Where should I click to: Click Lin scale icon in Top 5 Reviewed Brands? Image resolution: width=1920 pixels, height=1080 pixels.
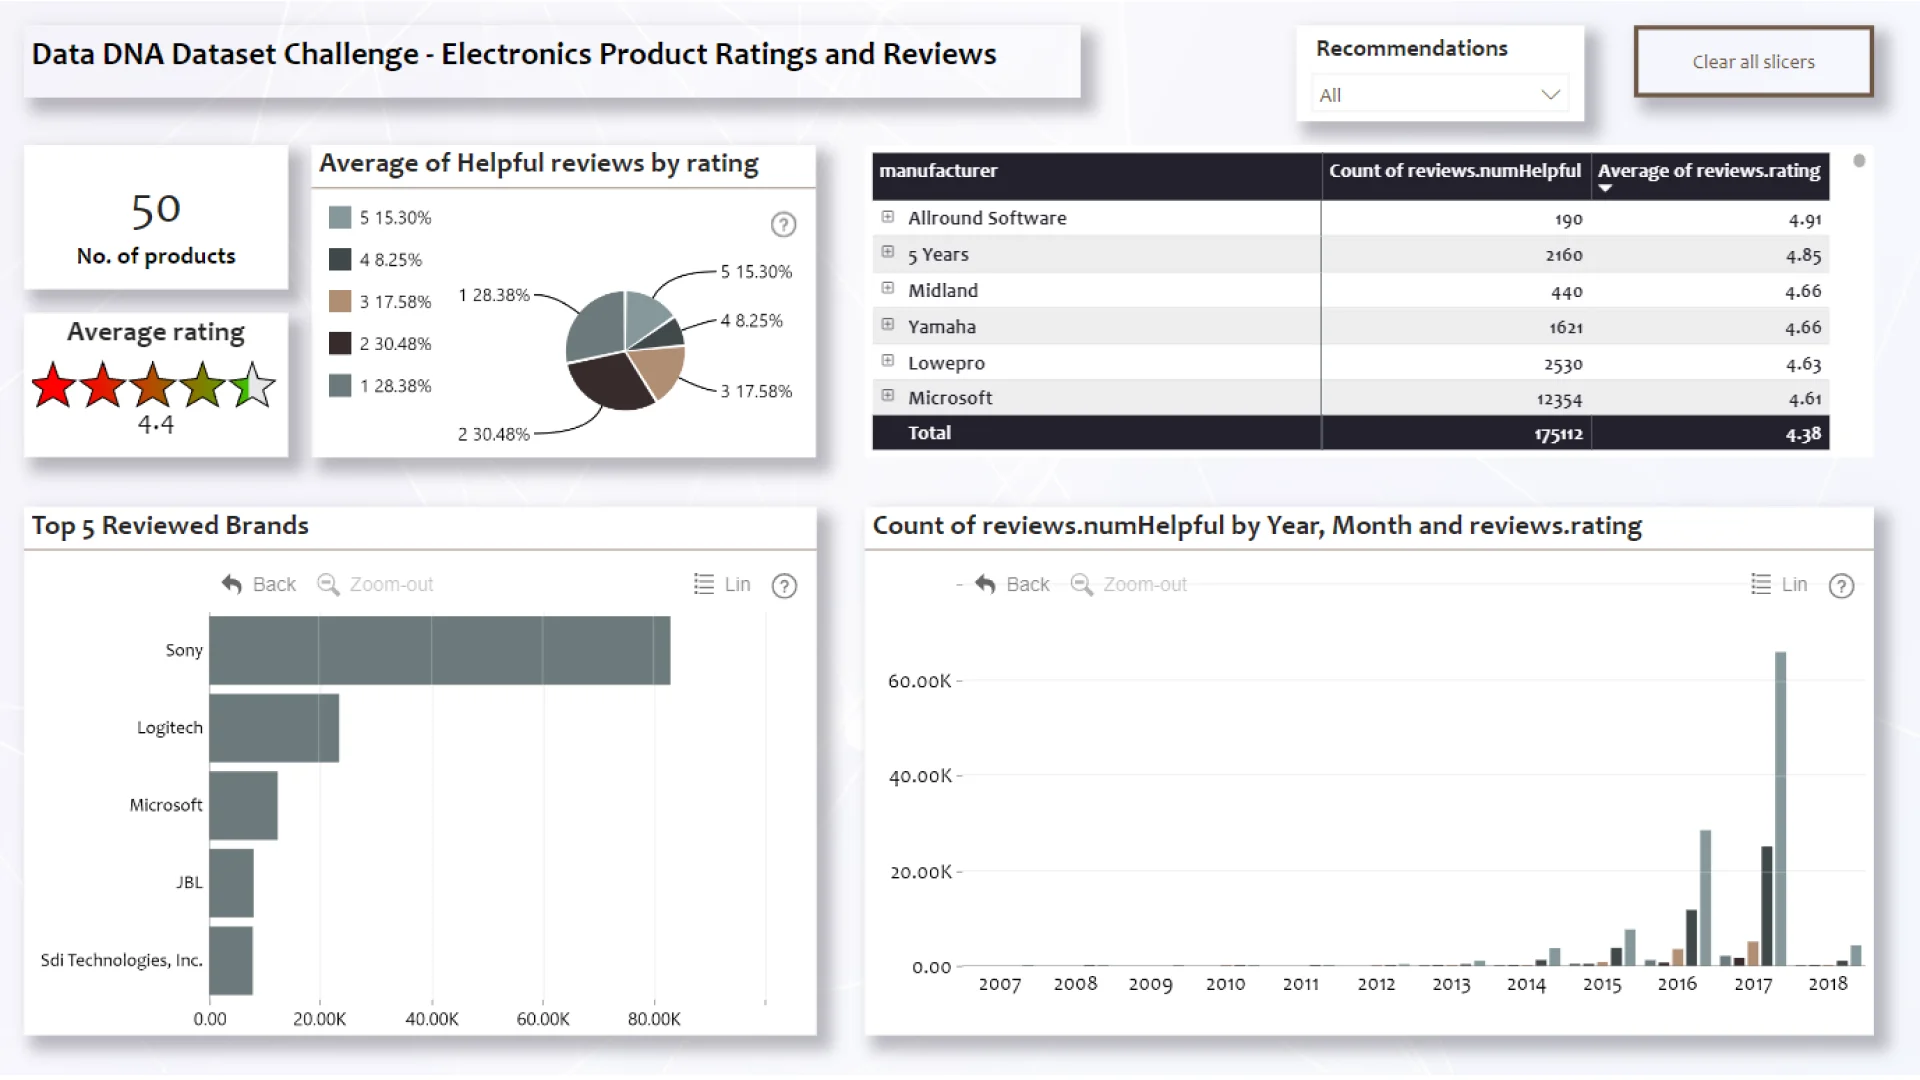pos(704,584)
